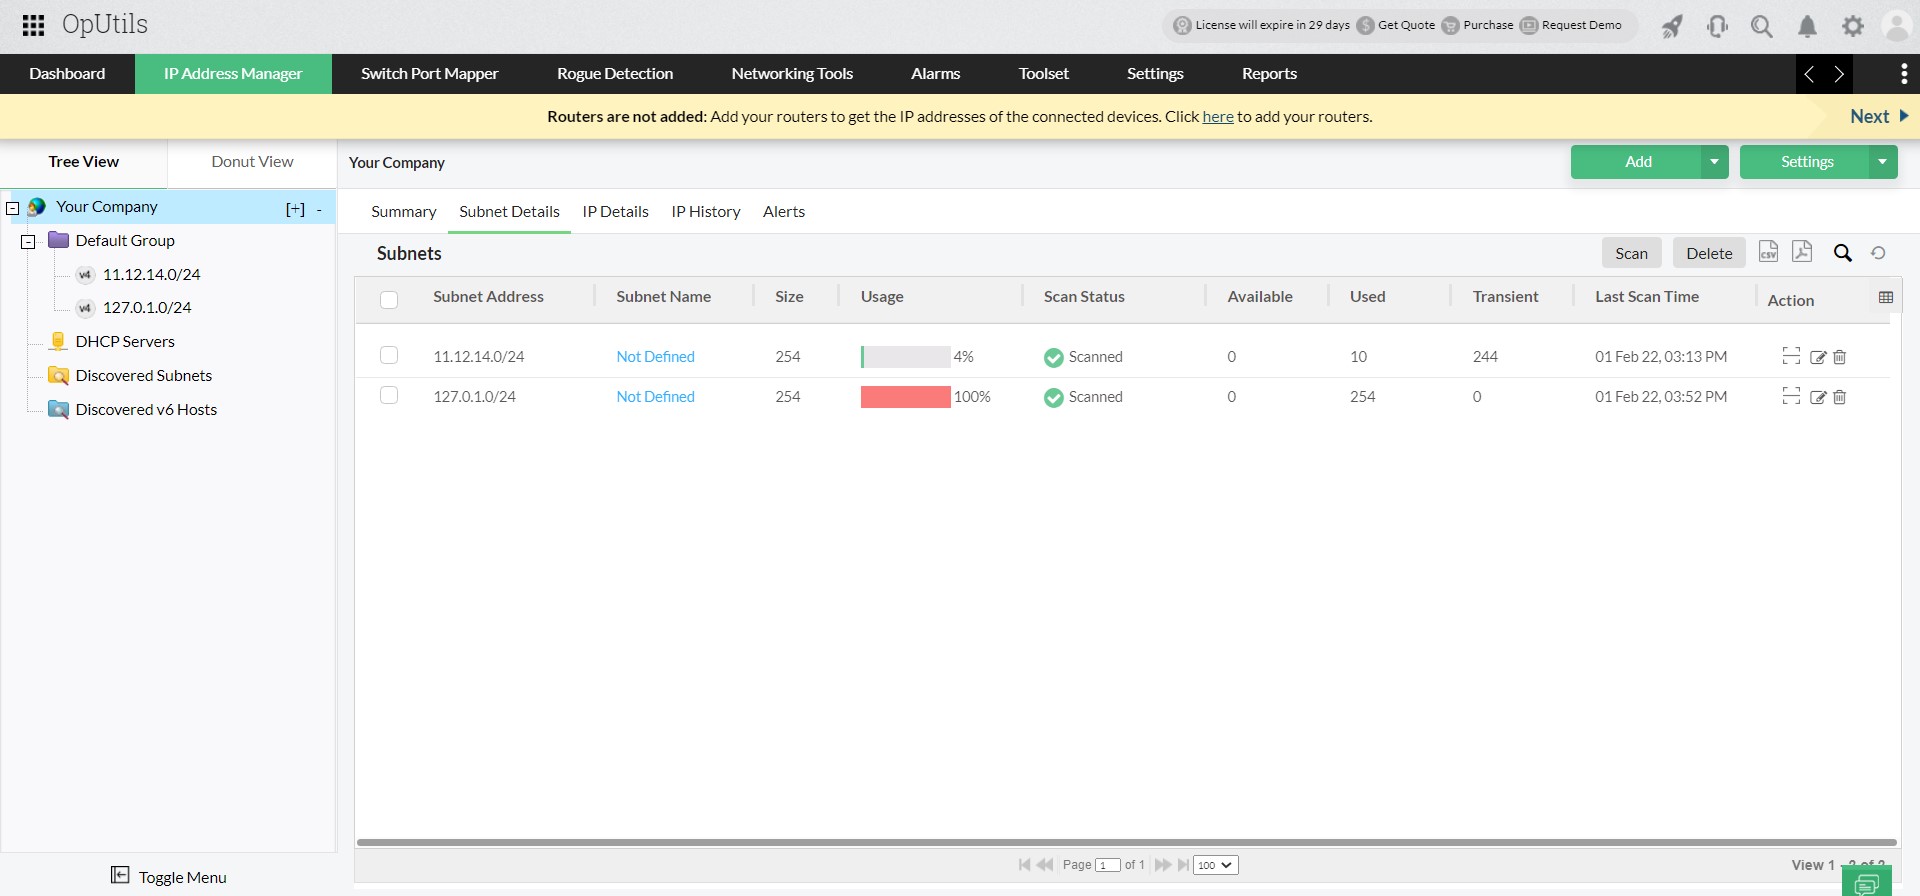This screenshot has height=896, width=1920.
Task: Go to the next banner message arrow
Action: [1904, 116]
